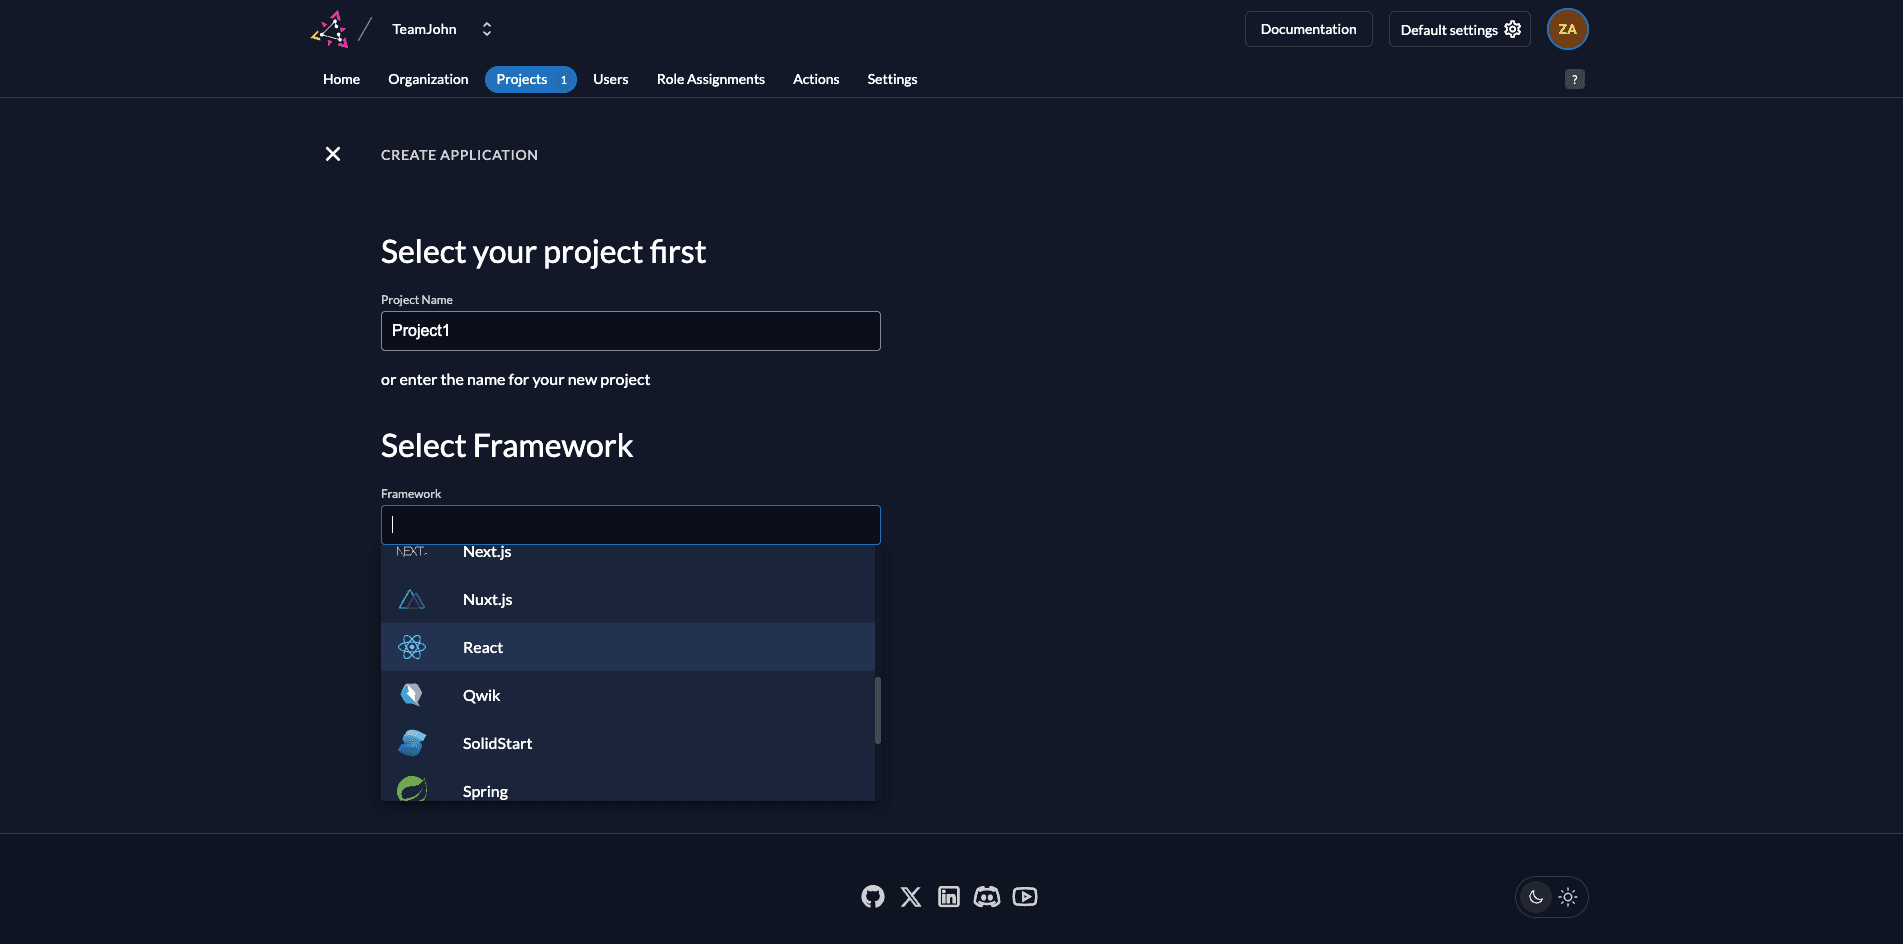Click the LinkedIn icon in the footer

(948, 896)
